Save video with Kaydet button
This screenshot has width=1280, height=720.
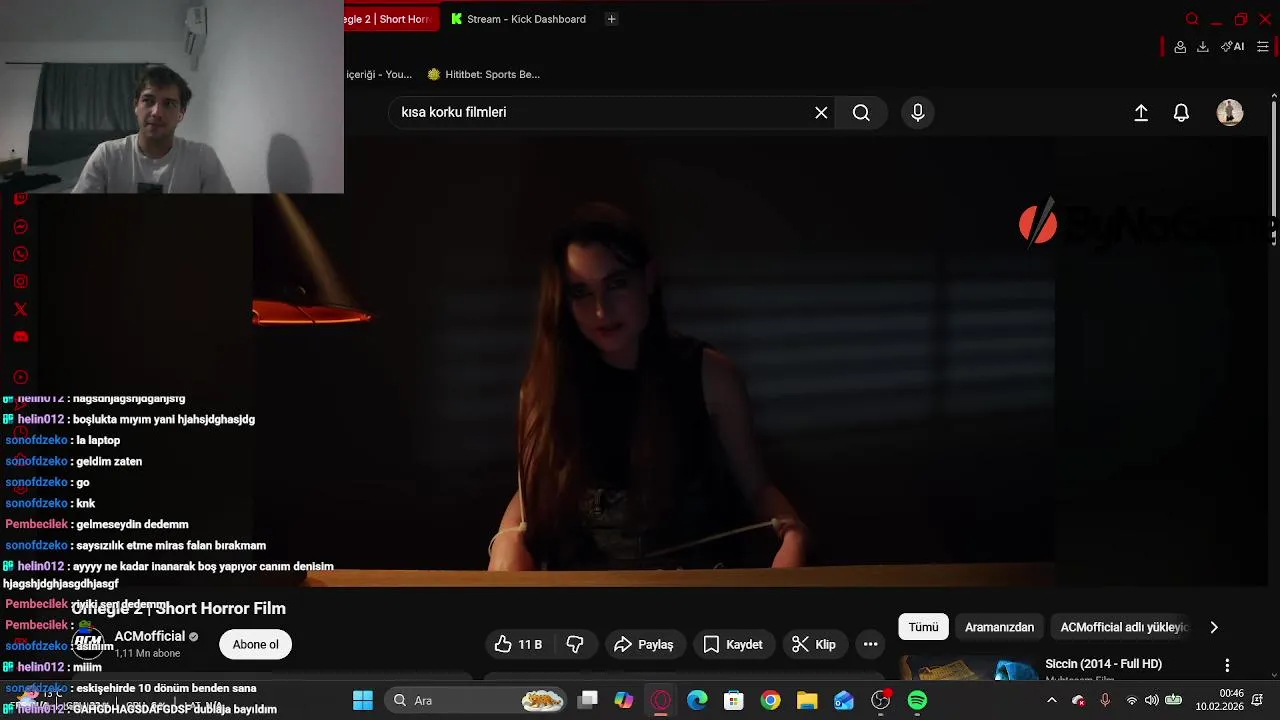coord(733,645)
